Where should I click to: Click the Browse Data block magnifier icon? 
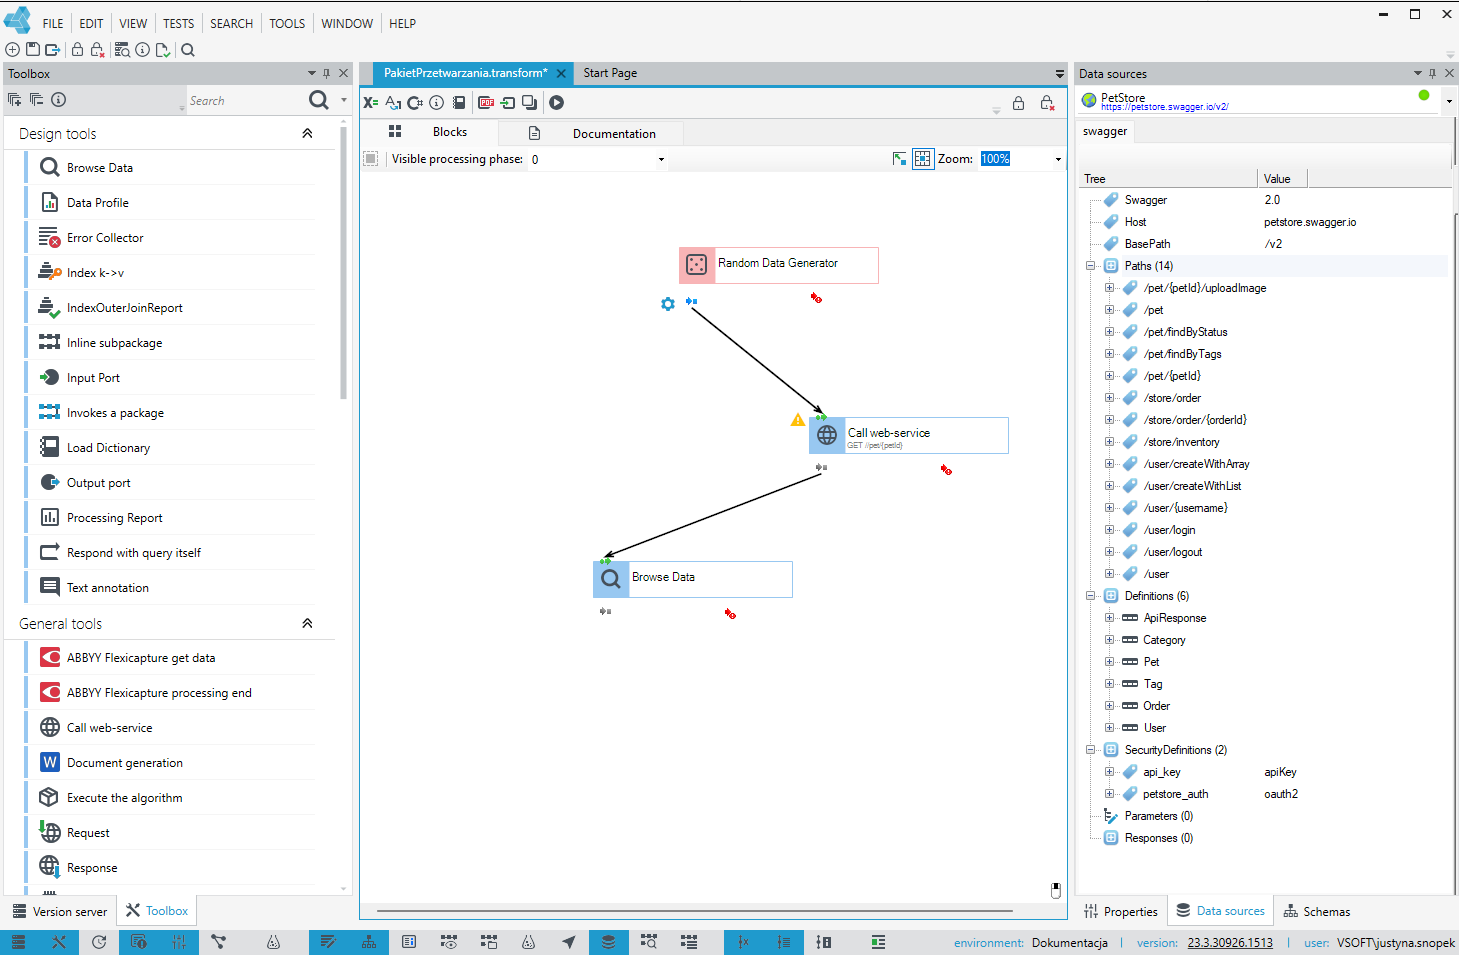(611, 579)
